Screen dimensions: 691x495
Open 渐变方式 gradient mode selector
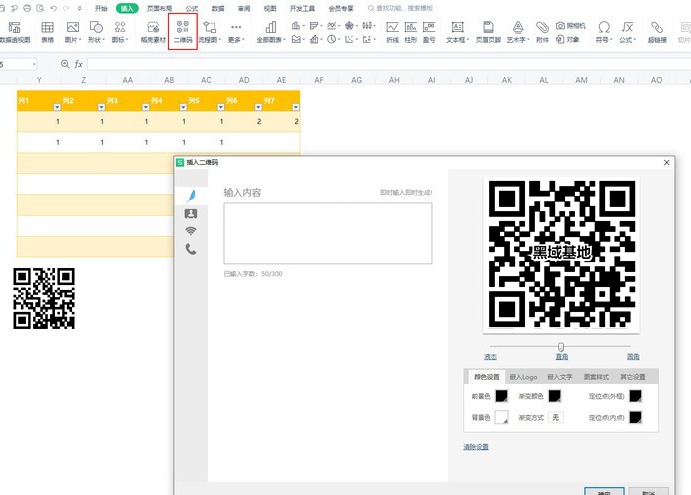[x=556, y=417]
